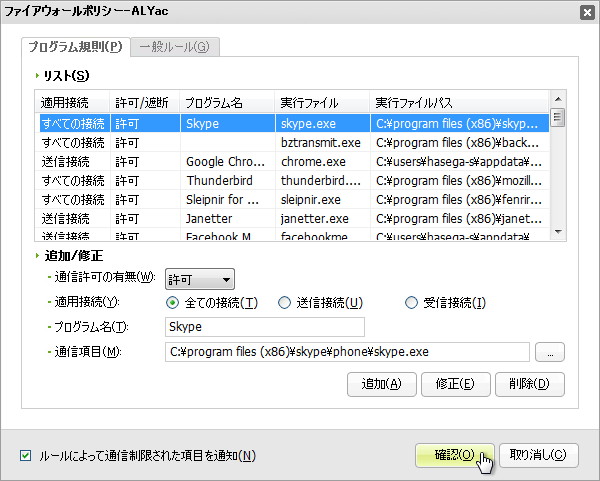This screenshot has height=481, width=600.
Task: Sort by the 許可/遮断 column header
Action: click(x=145, y=103)
